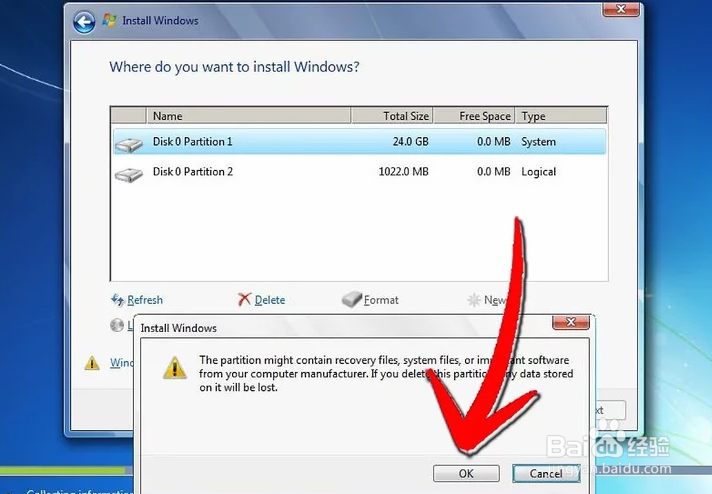
Task: Sort by Free Space column header
Action: (x=474, y=116)
